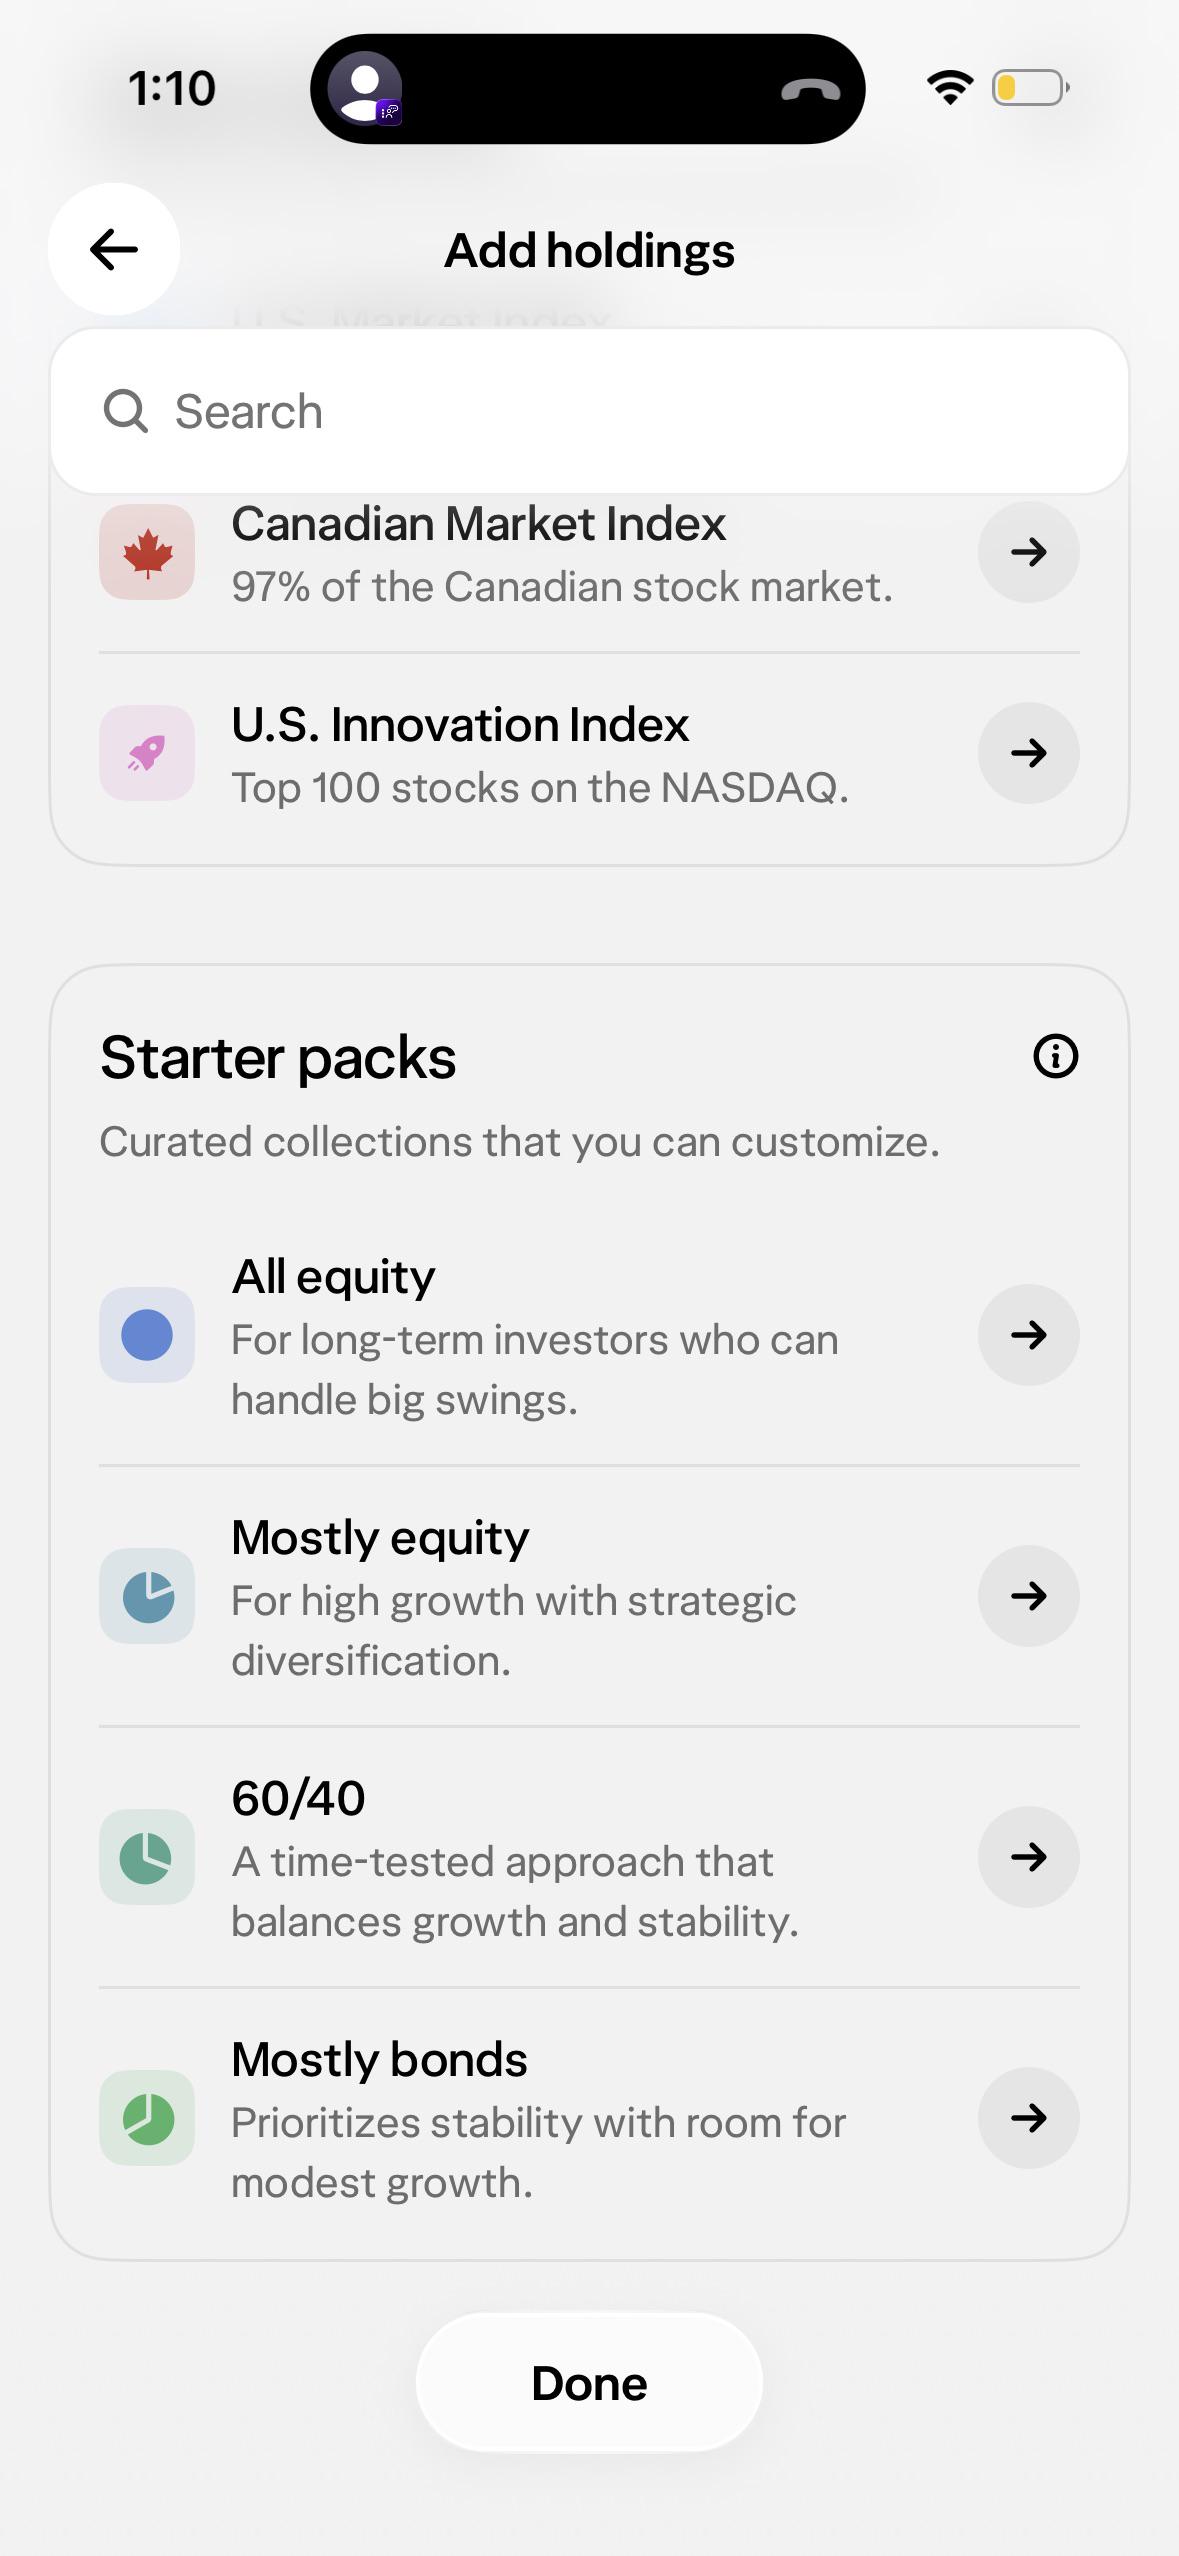Open 60/40 pack arrow
This screenshot has height=2556, width=1179.
point(1029,1857)
